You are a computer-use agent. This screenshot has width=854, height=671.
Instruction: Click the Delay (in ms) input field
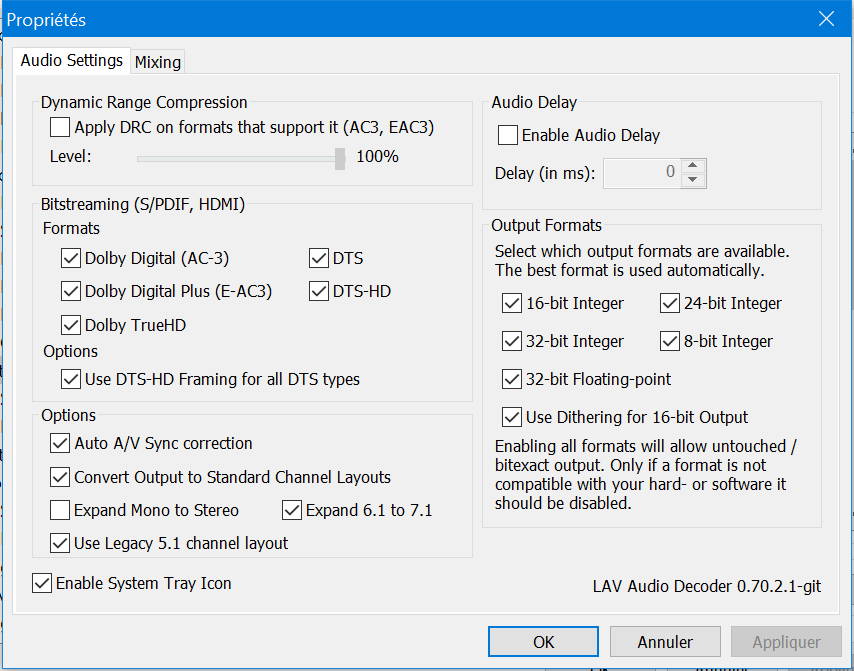coord(642,173)
